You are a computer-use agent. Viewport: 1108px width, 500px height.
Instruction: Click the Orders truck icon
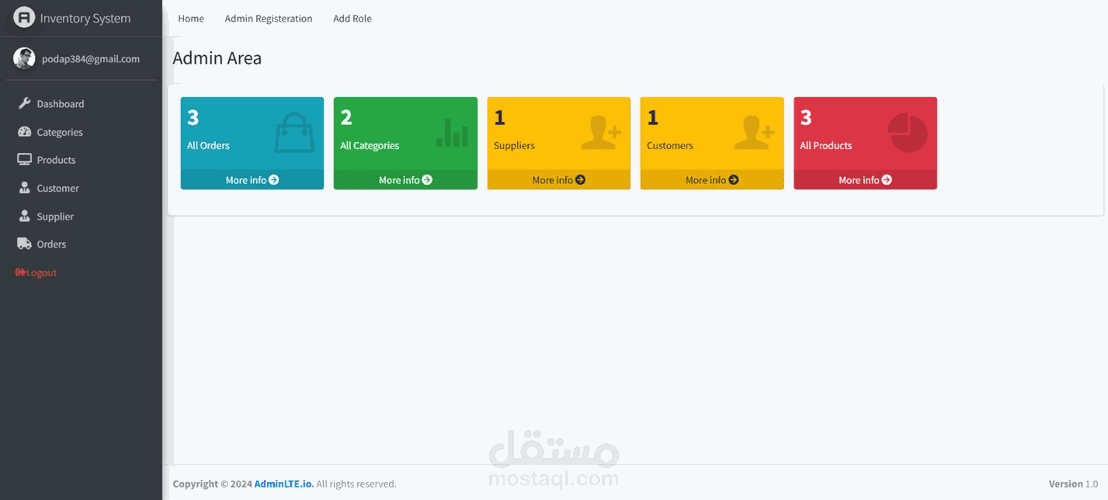point(24,244)
